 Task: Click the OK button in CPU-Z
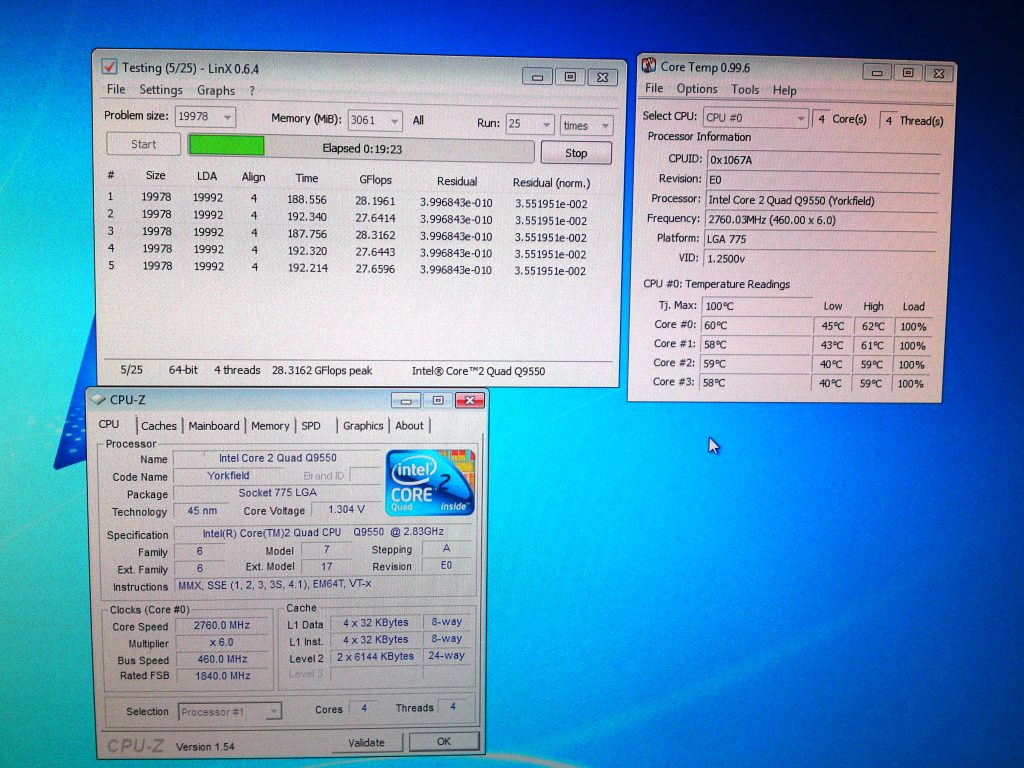click(x=443, y=741)
